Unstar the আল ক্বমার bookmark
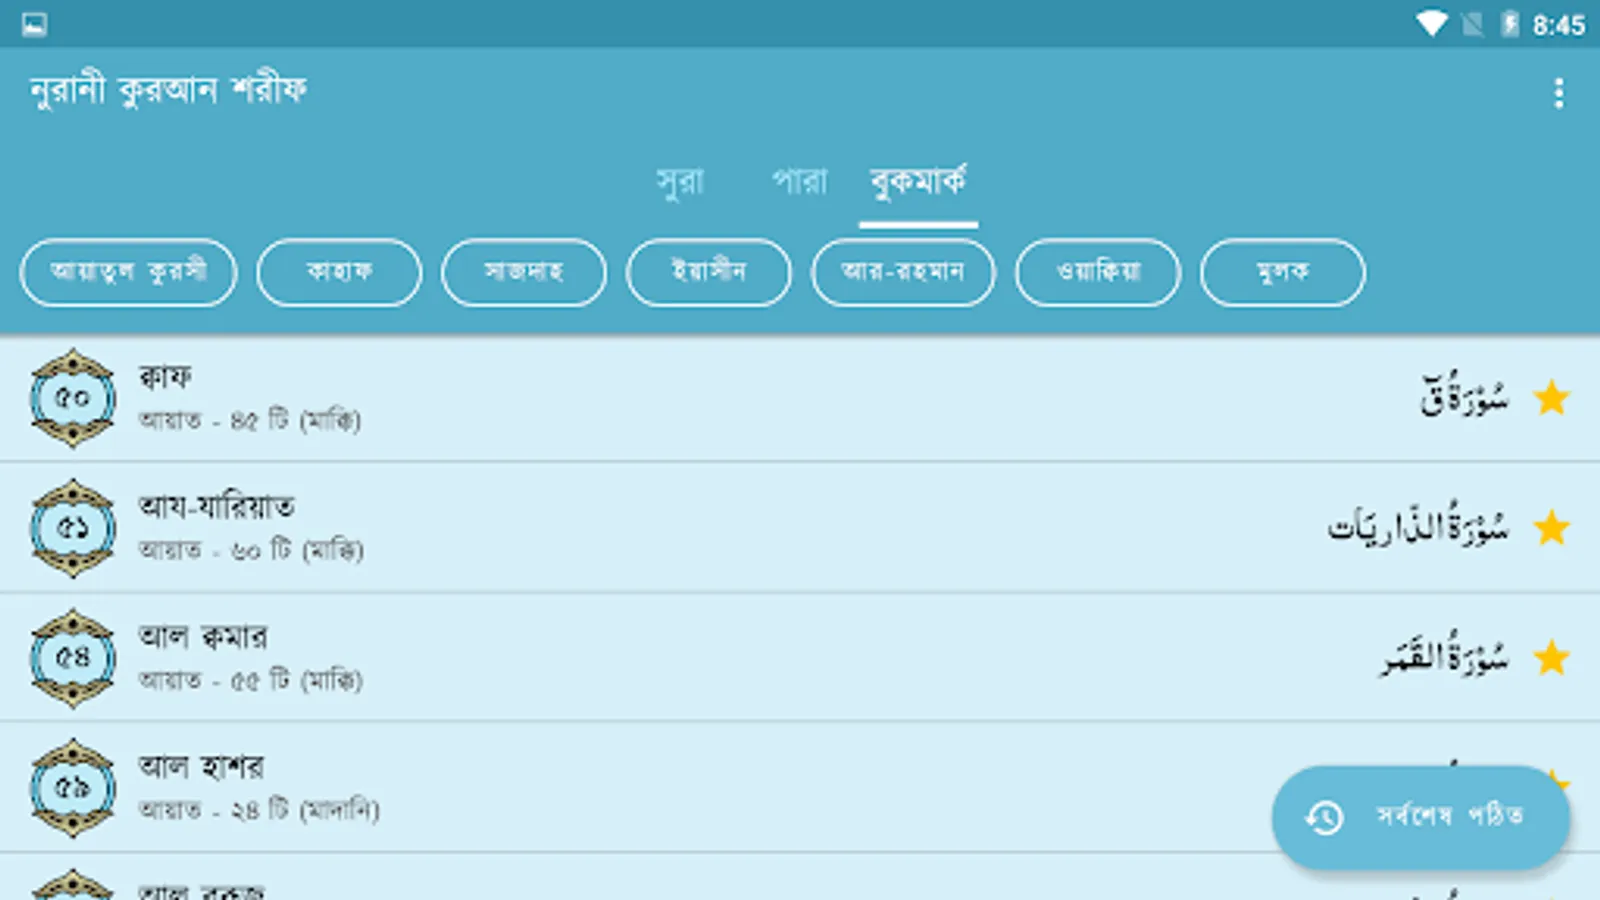Viewport: 1600px width, 900px height. tap(1551, 658)
